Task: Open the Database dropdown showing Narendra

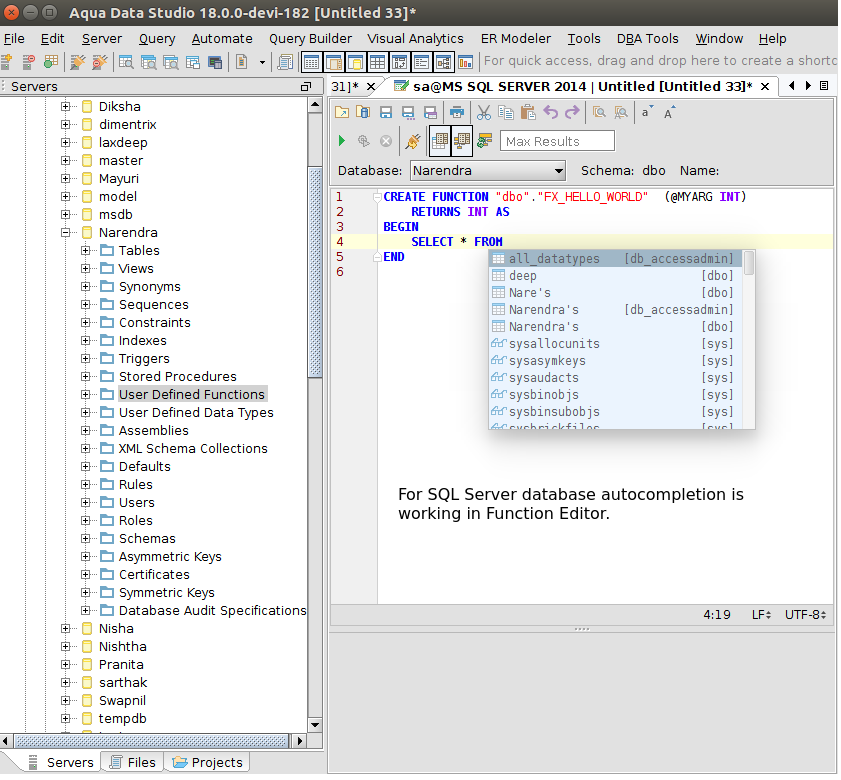Action: tap(488, 171)
